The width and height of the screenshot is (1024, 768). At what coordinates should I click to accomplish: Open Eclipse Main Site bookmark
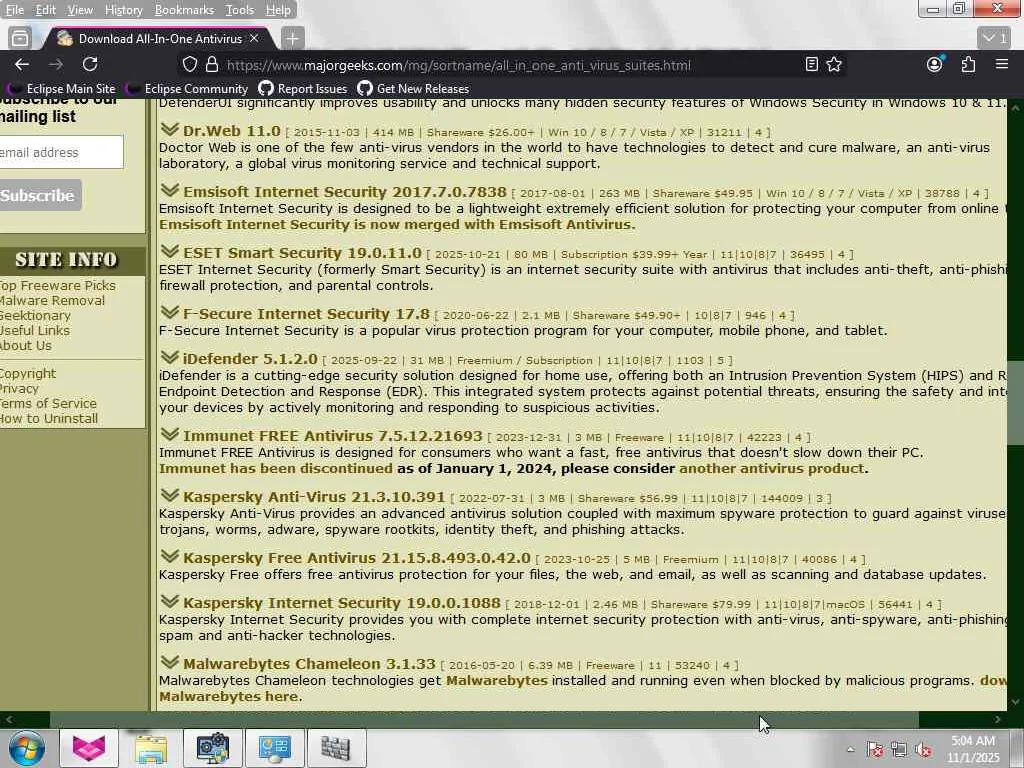(61, 89)
